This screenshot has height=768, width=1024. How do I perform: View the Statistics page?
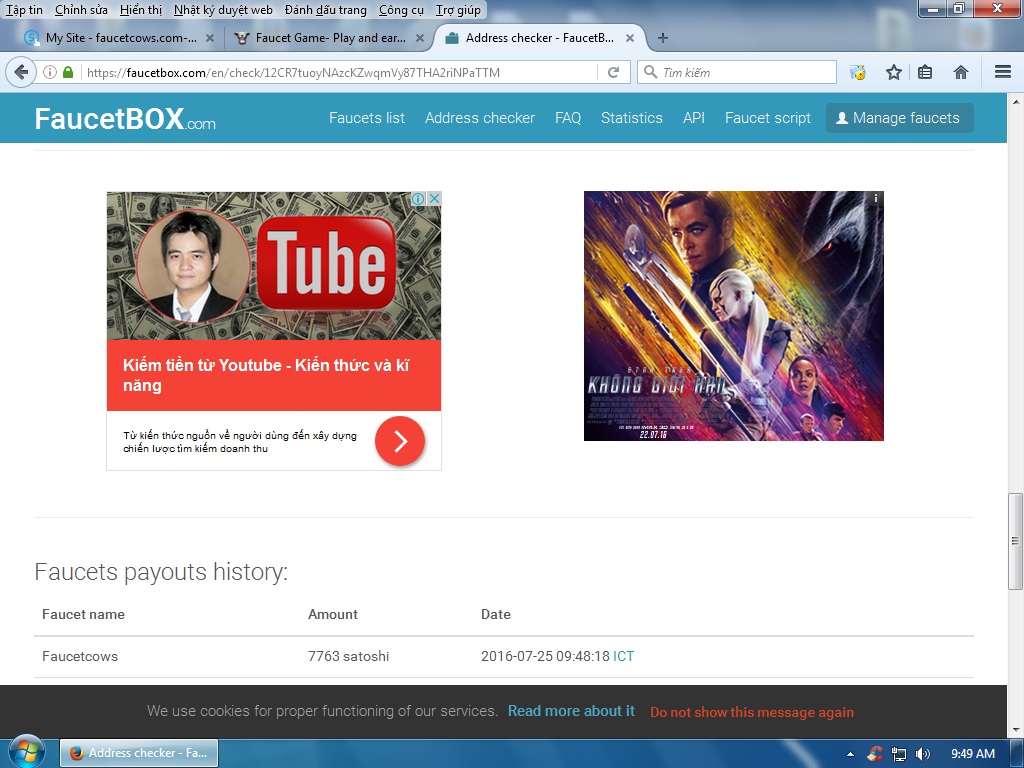click(x=632, y=118)
